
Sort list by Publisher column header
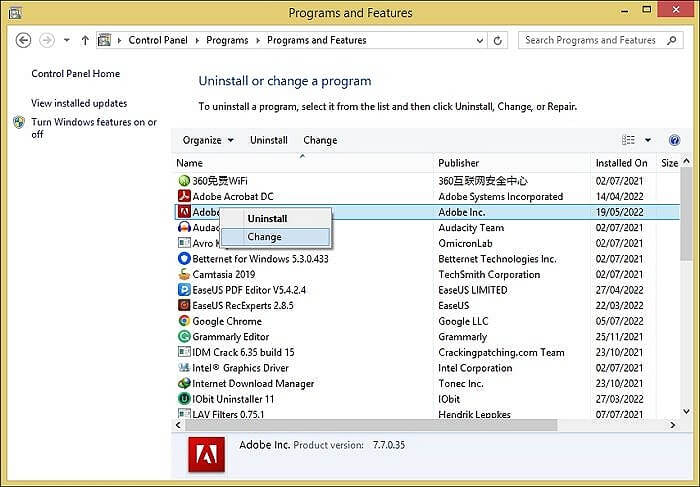point(458,163)
